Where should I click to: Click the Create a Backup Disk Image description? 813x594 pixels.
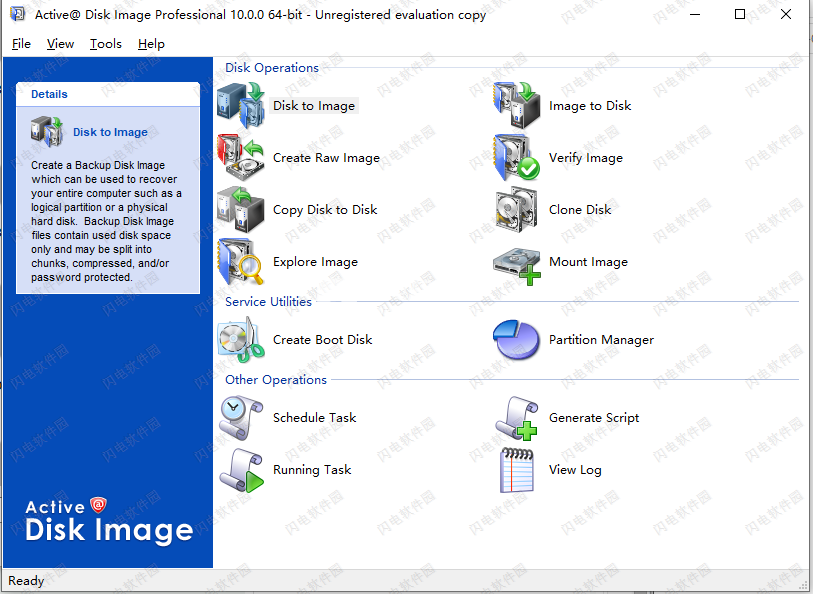click(106, 221)
